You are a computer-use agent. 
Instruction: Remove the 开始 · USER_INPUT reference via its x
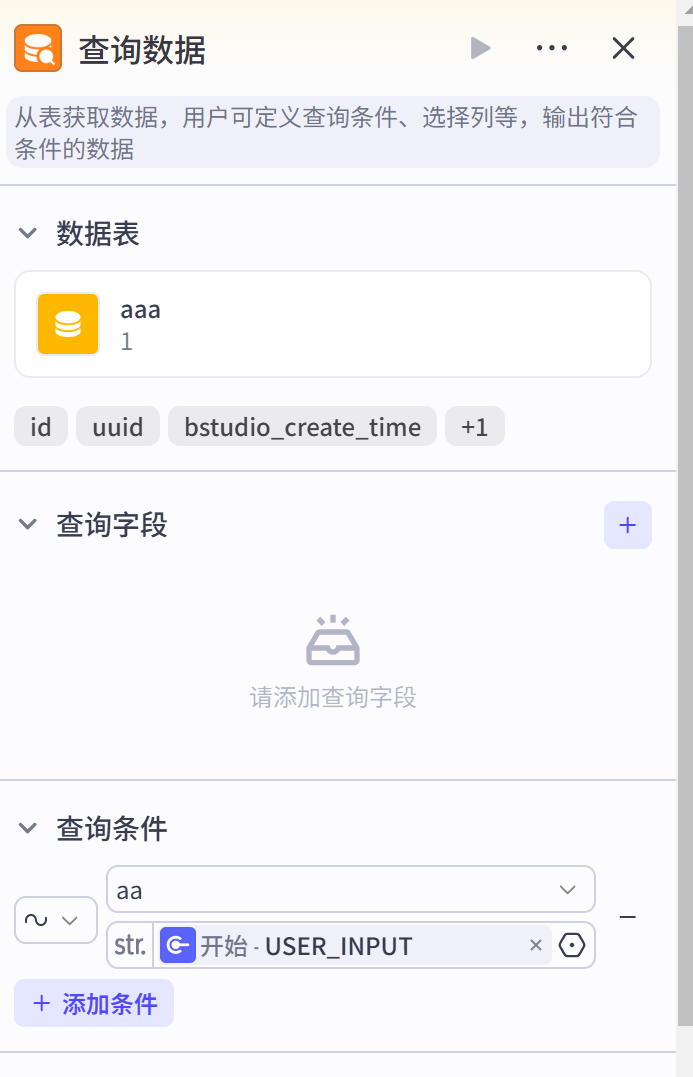[536, 944]
